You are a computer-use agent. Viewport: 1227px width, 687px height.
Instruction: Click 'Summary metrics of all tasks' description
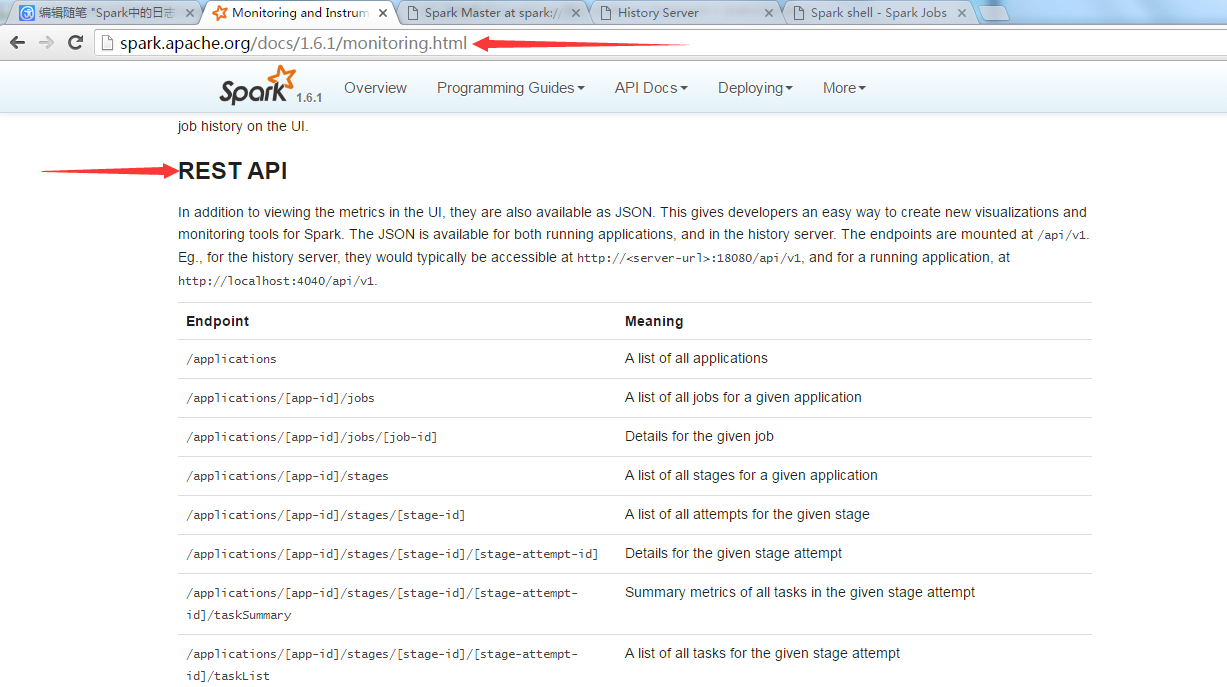(x=800, y=592)
